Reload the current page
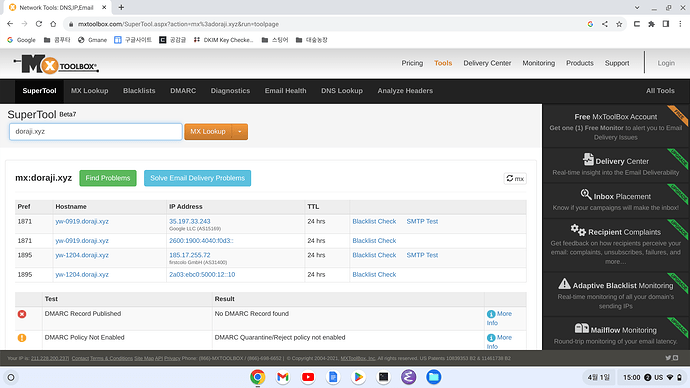 tap(39, 24)
